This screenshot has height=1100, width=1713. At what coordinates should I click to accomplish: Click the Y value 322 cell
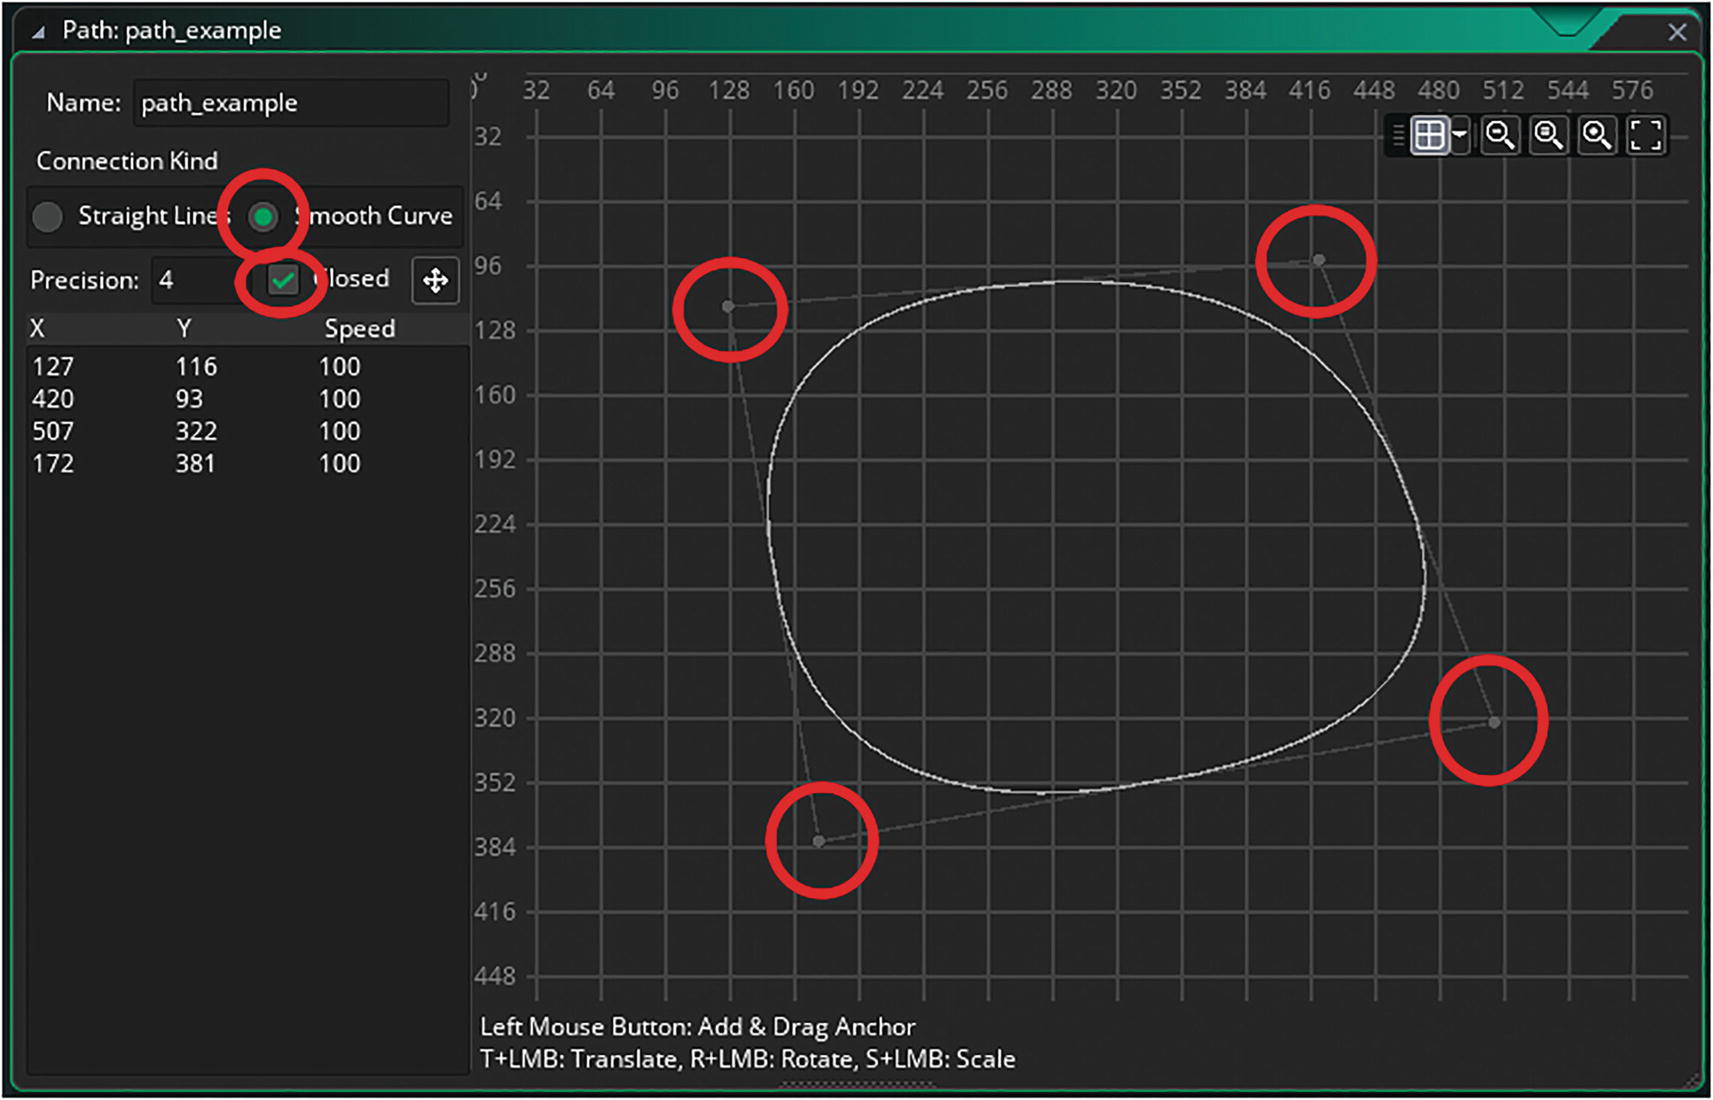196,431
